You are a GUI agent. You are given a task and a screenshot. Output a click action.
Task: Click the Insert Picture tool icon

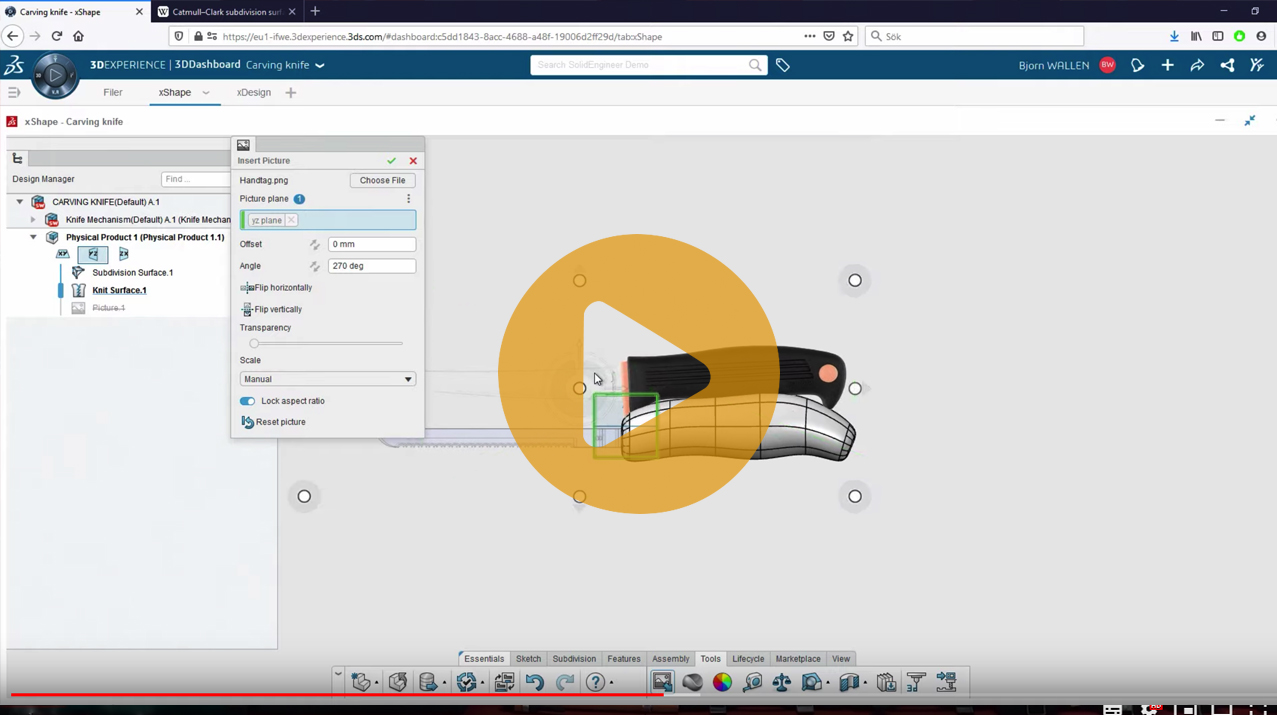(662, 682)
